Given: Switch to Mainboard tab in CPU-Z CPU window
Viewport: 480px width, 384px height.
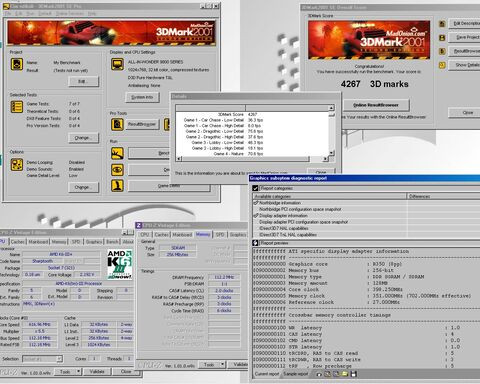Looking at the screenshot, I should (38, 242).
